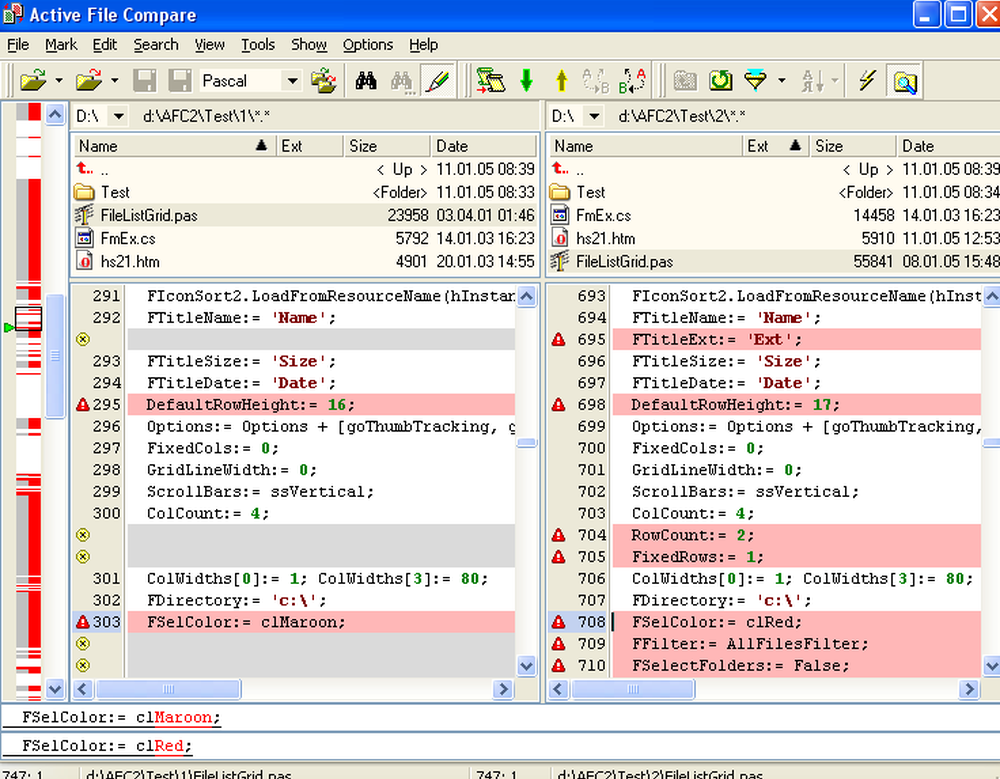The image size is (1000, 779).
Task: Click the binoculars Find icon
Action: 366,81
